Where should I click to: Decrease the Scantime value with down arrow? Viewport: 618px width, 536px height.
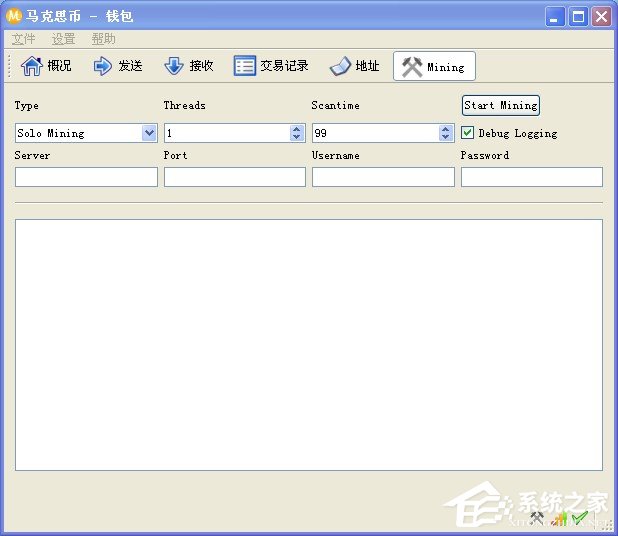coord(445,137)
